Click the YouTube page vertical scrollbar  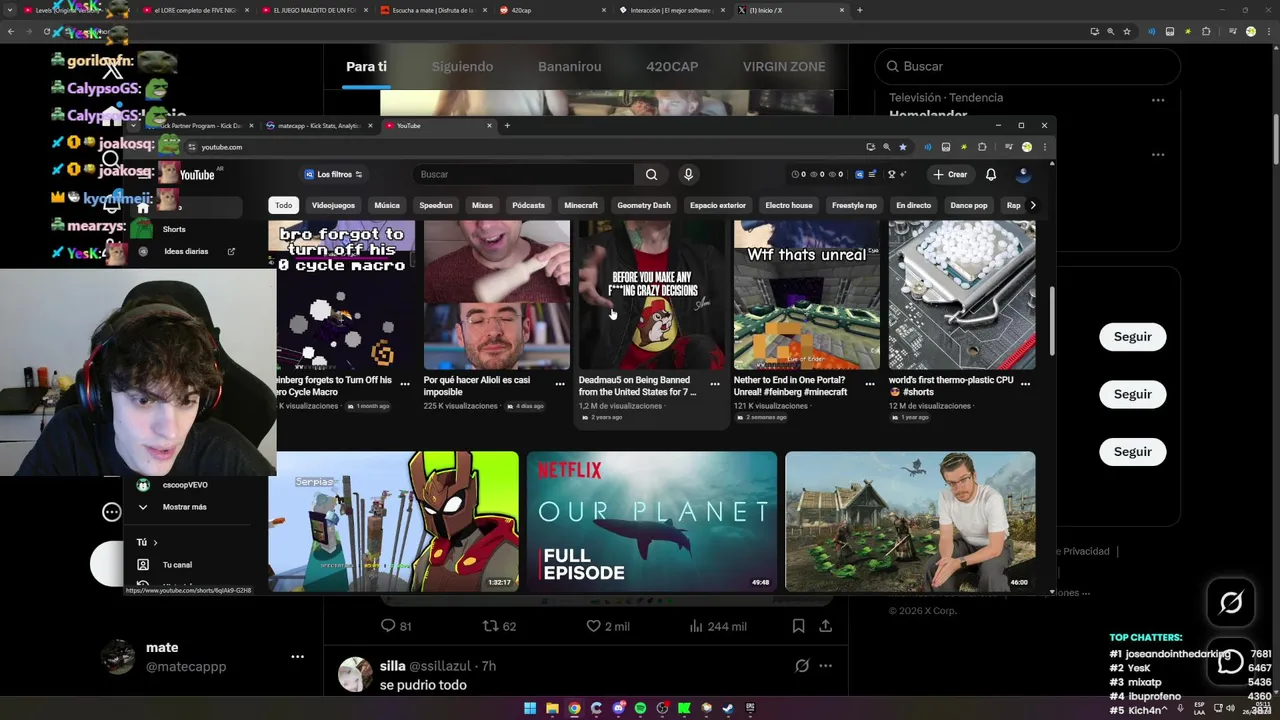coord(1050,320)
